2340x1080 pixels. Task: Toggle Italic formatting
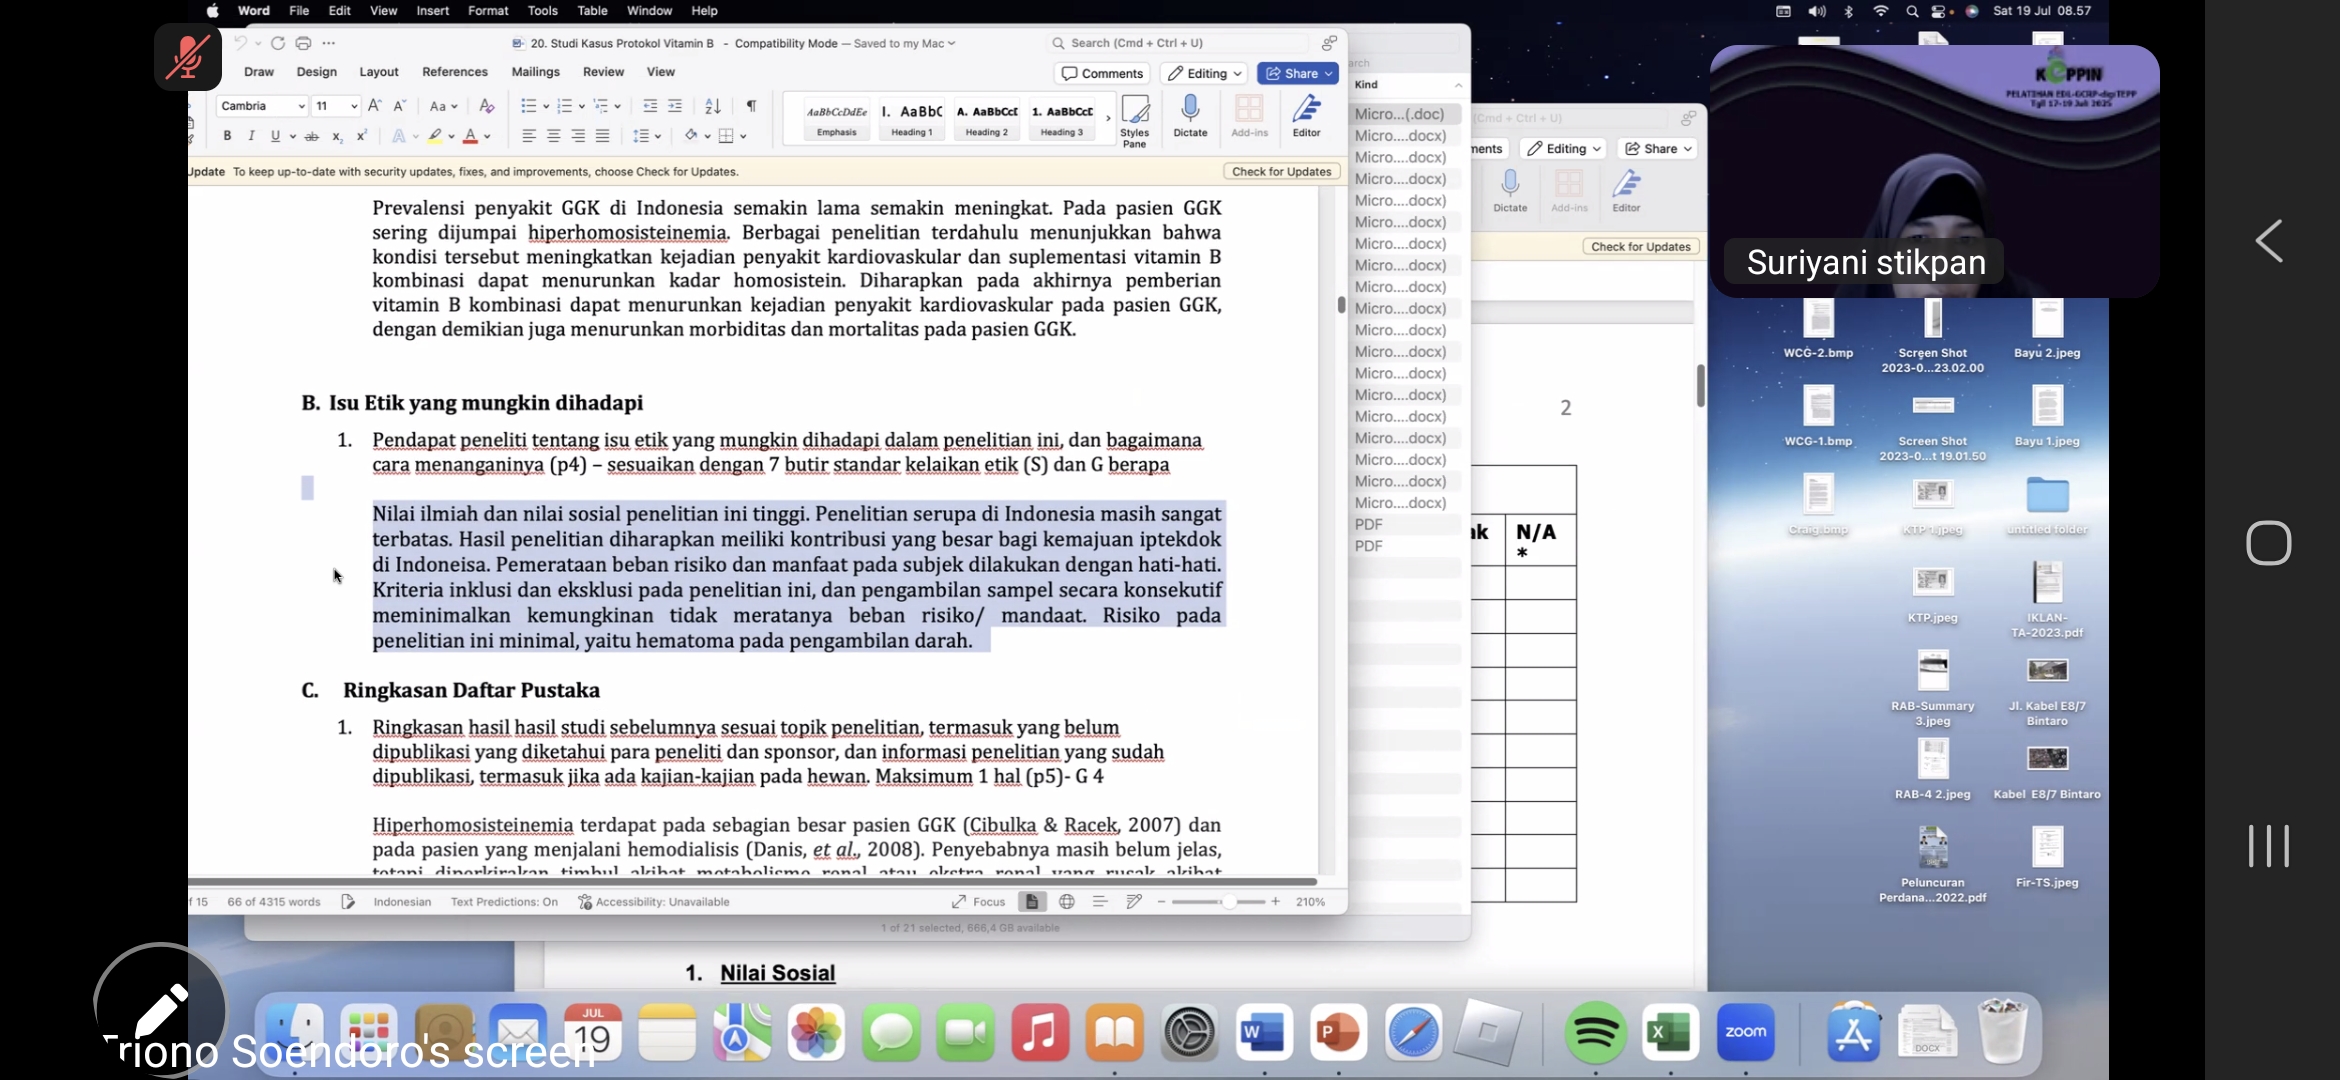(251, 136)
